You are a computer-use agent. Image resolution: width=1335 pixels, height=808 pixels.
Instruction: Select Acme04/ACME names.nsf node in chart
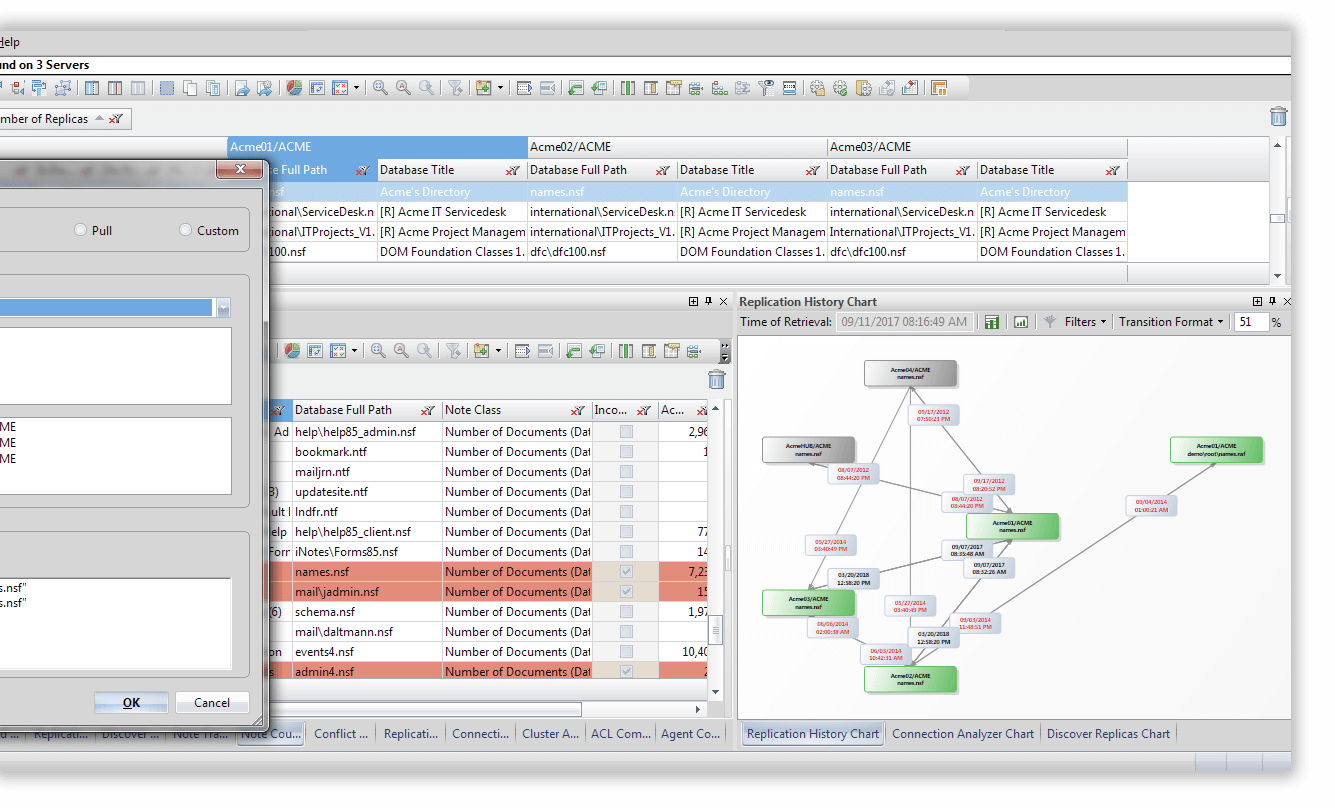click(x=910, y=373)
